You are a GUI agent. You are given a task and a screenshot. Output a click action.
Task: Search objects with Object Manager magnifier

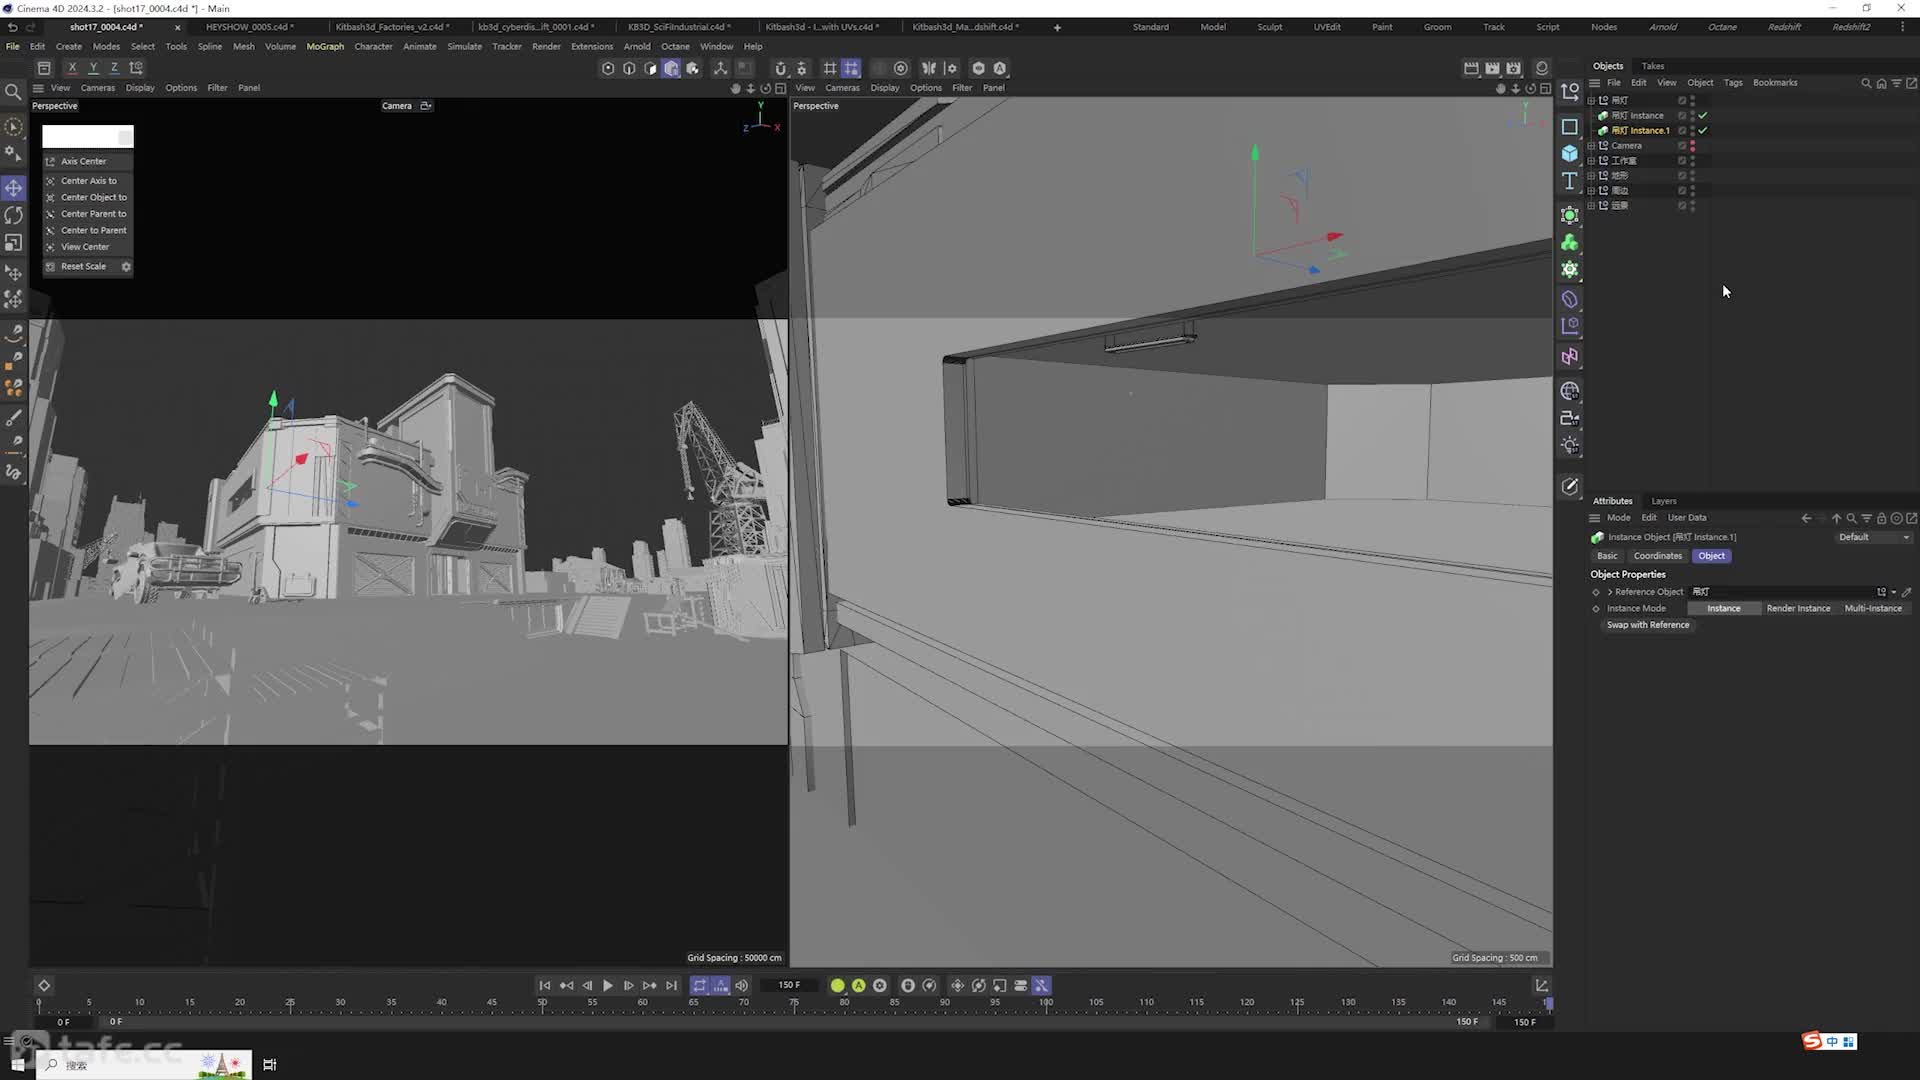click(x=1866, y=83)
